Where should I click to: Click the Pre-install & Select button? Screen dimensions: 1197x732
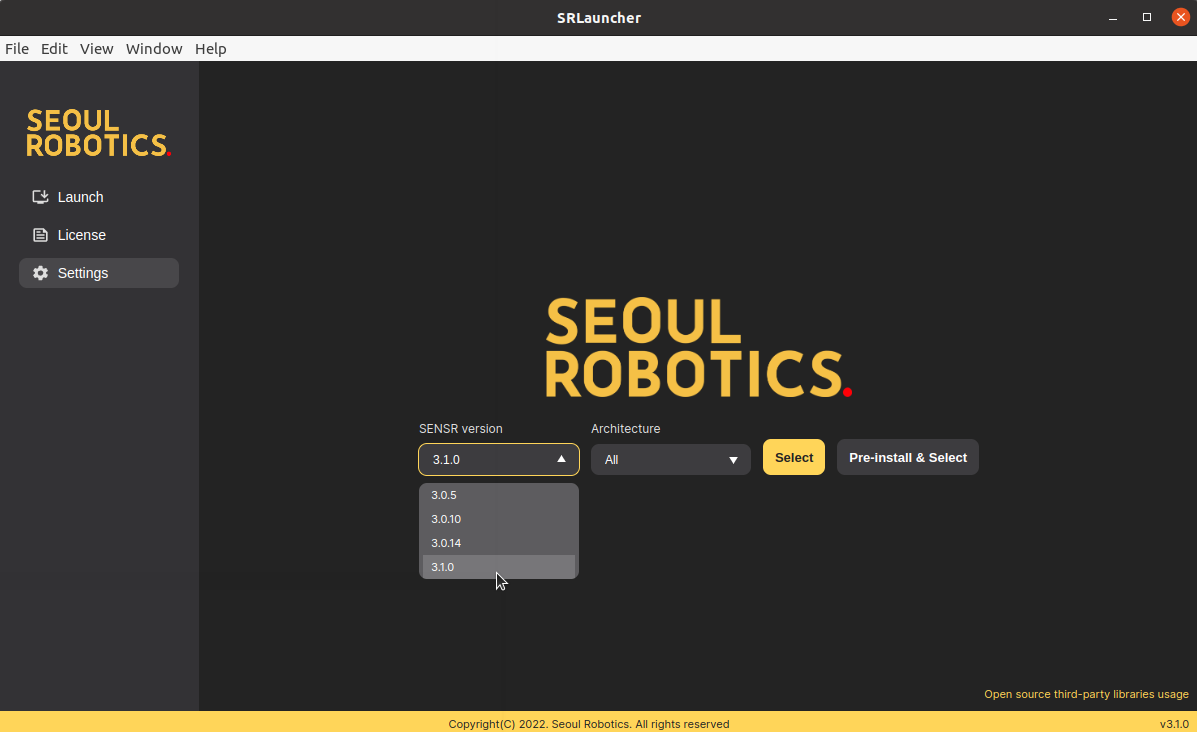pos(908,457)
